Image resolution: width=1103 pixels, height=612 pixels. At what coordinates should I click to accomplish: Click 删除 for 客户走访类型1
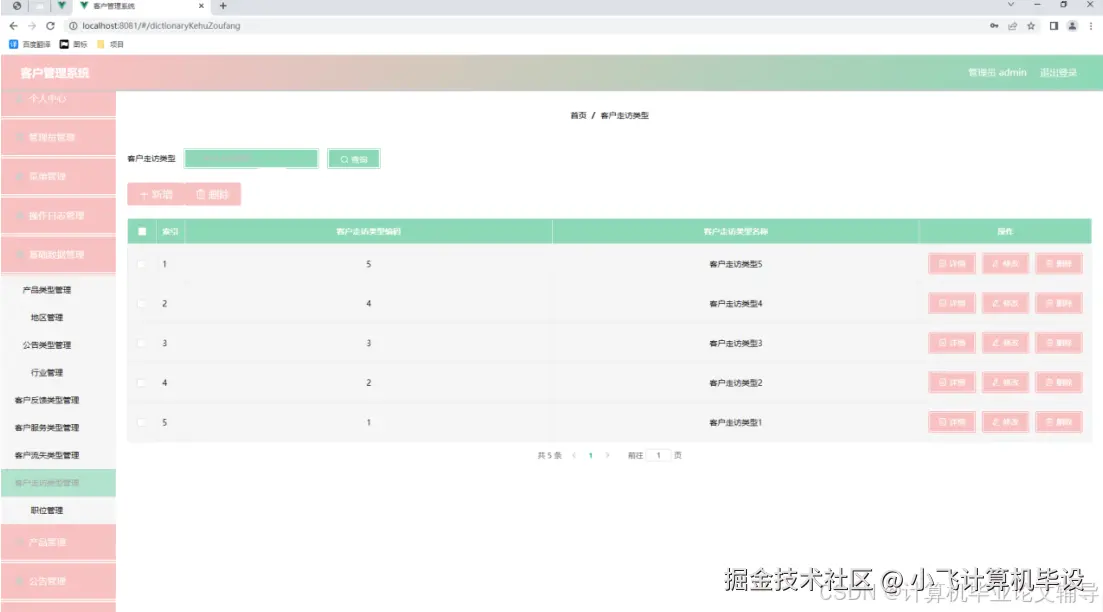(x=1059, y=422)
